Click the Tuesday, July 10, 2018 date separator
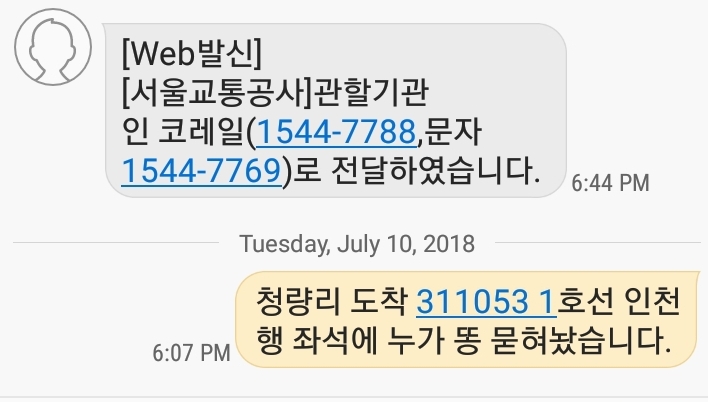 coord(357,243)
